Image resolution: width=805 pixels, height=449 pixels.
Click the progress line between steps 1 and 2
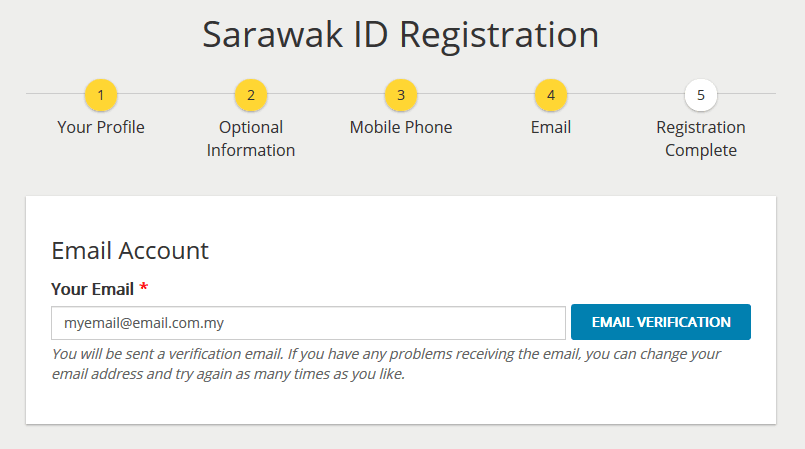tap(176, 94)
